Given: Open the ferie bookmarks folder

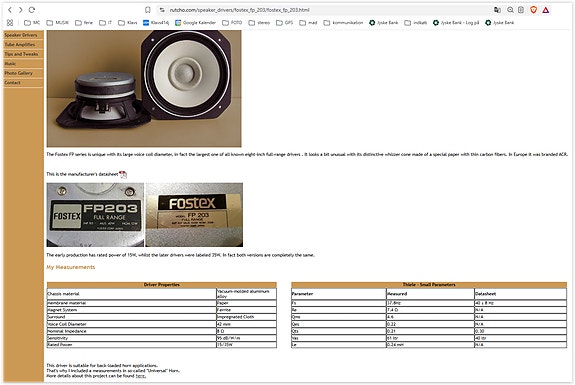Looking at the screenshot, I should pos(84,23).
